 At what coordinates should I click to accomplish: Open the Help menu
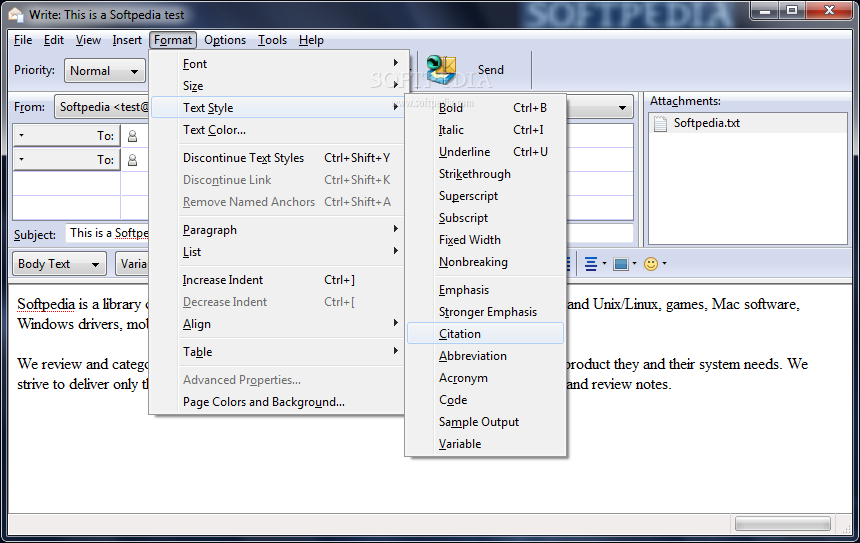click(312, 40)
